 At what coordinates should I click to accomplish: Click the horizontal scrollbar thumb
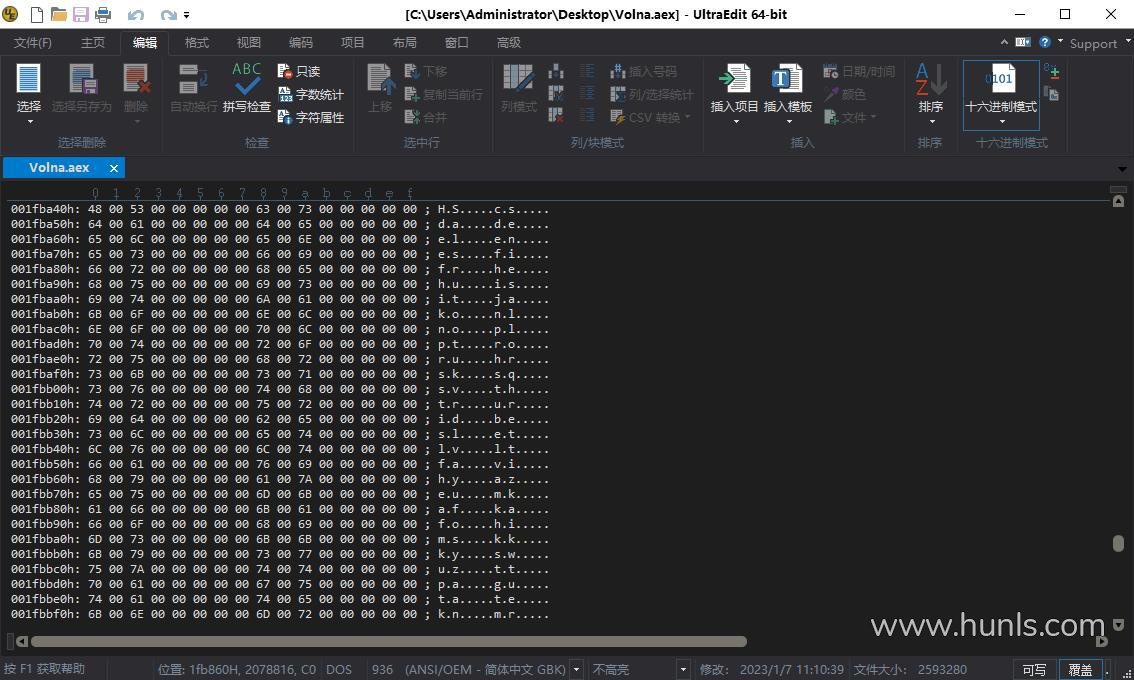pos(388,642)
